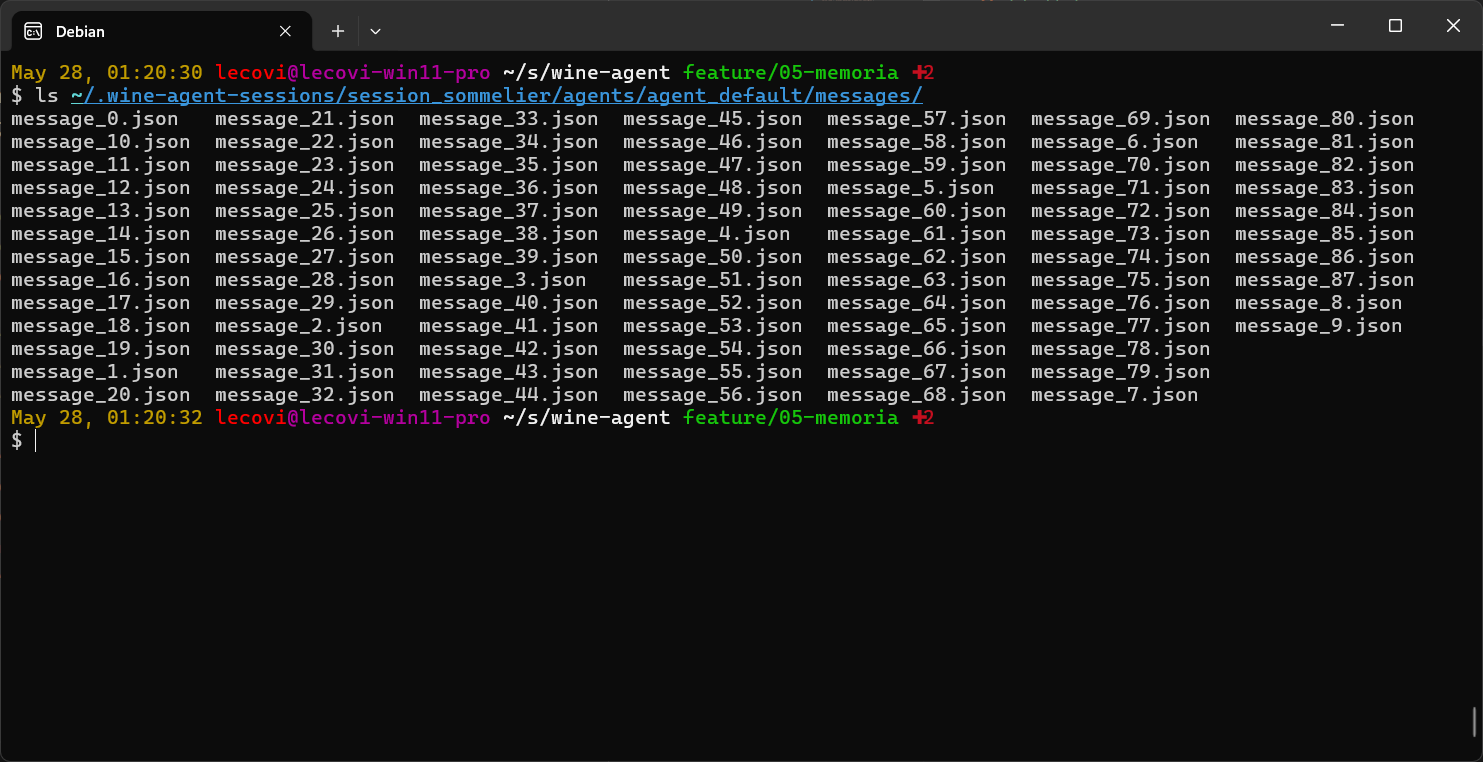The width and height of the screenshot is (1483, 762).
Task: Click message_57.json file name
Action: pyautogui.click(x=916, y=119)
